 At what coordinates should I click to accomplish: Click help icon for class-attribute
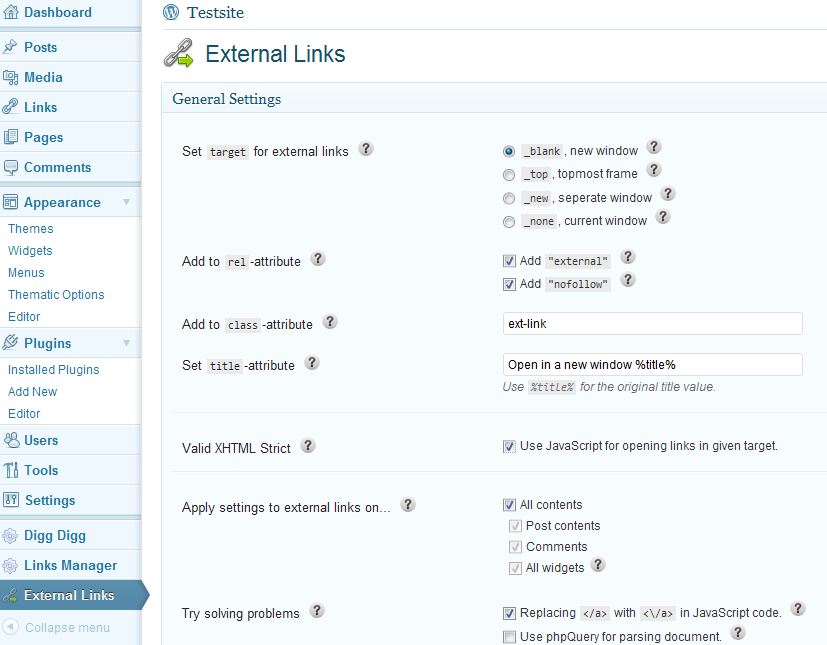pos(330,322)
